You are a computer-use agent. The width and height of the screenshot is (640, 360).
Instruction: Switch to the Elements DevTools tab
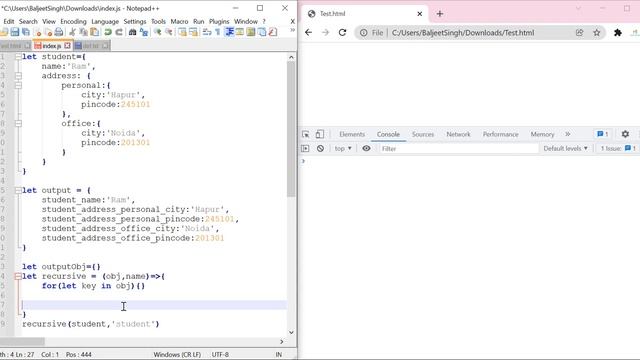(x=352, y=134)
